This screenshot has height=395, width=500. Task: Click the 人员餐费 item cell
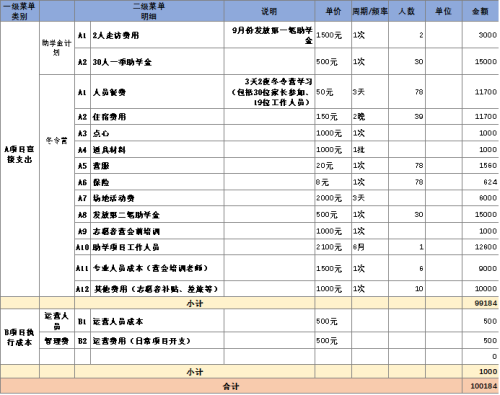157,92
